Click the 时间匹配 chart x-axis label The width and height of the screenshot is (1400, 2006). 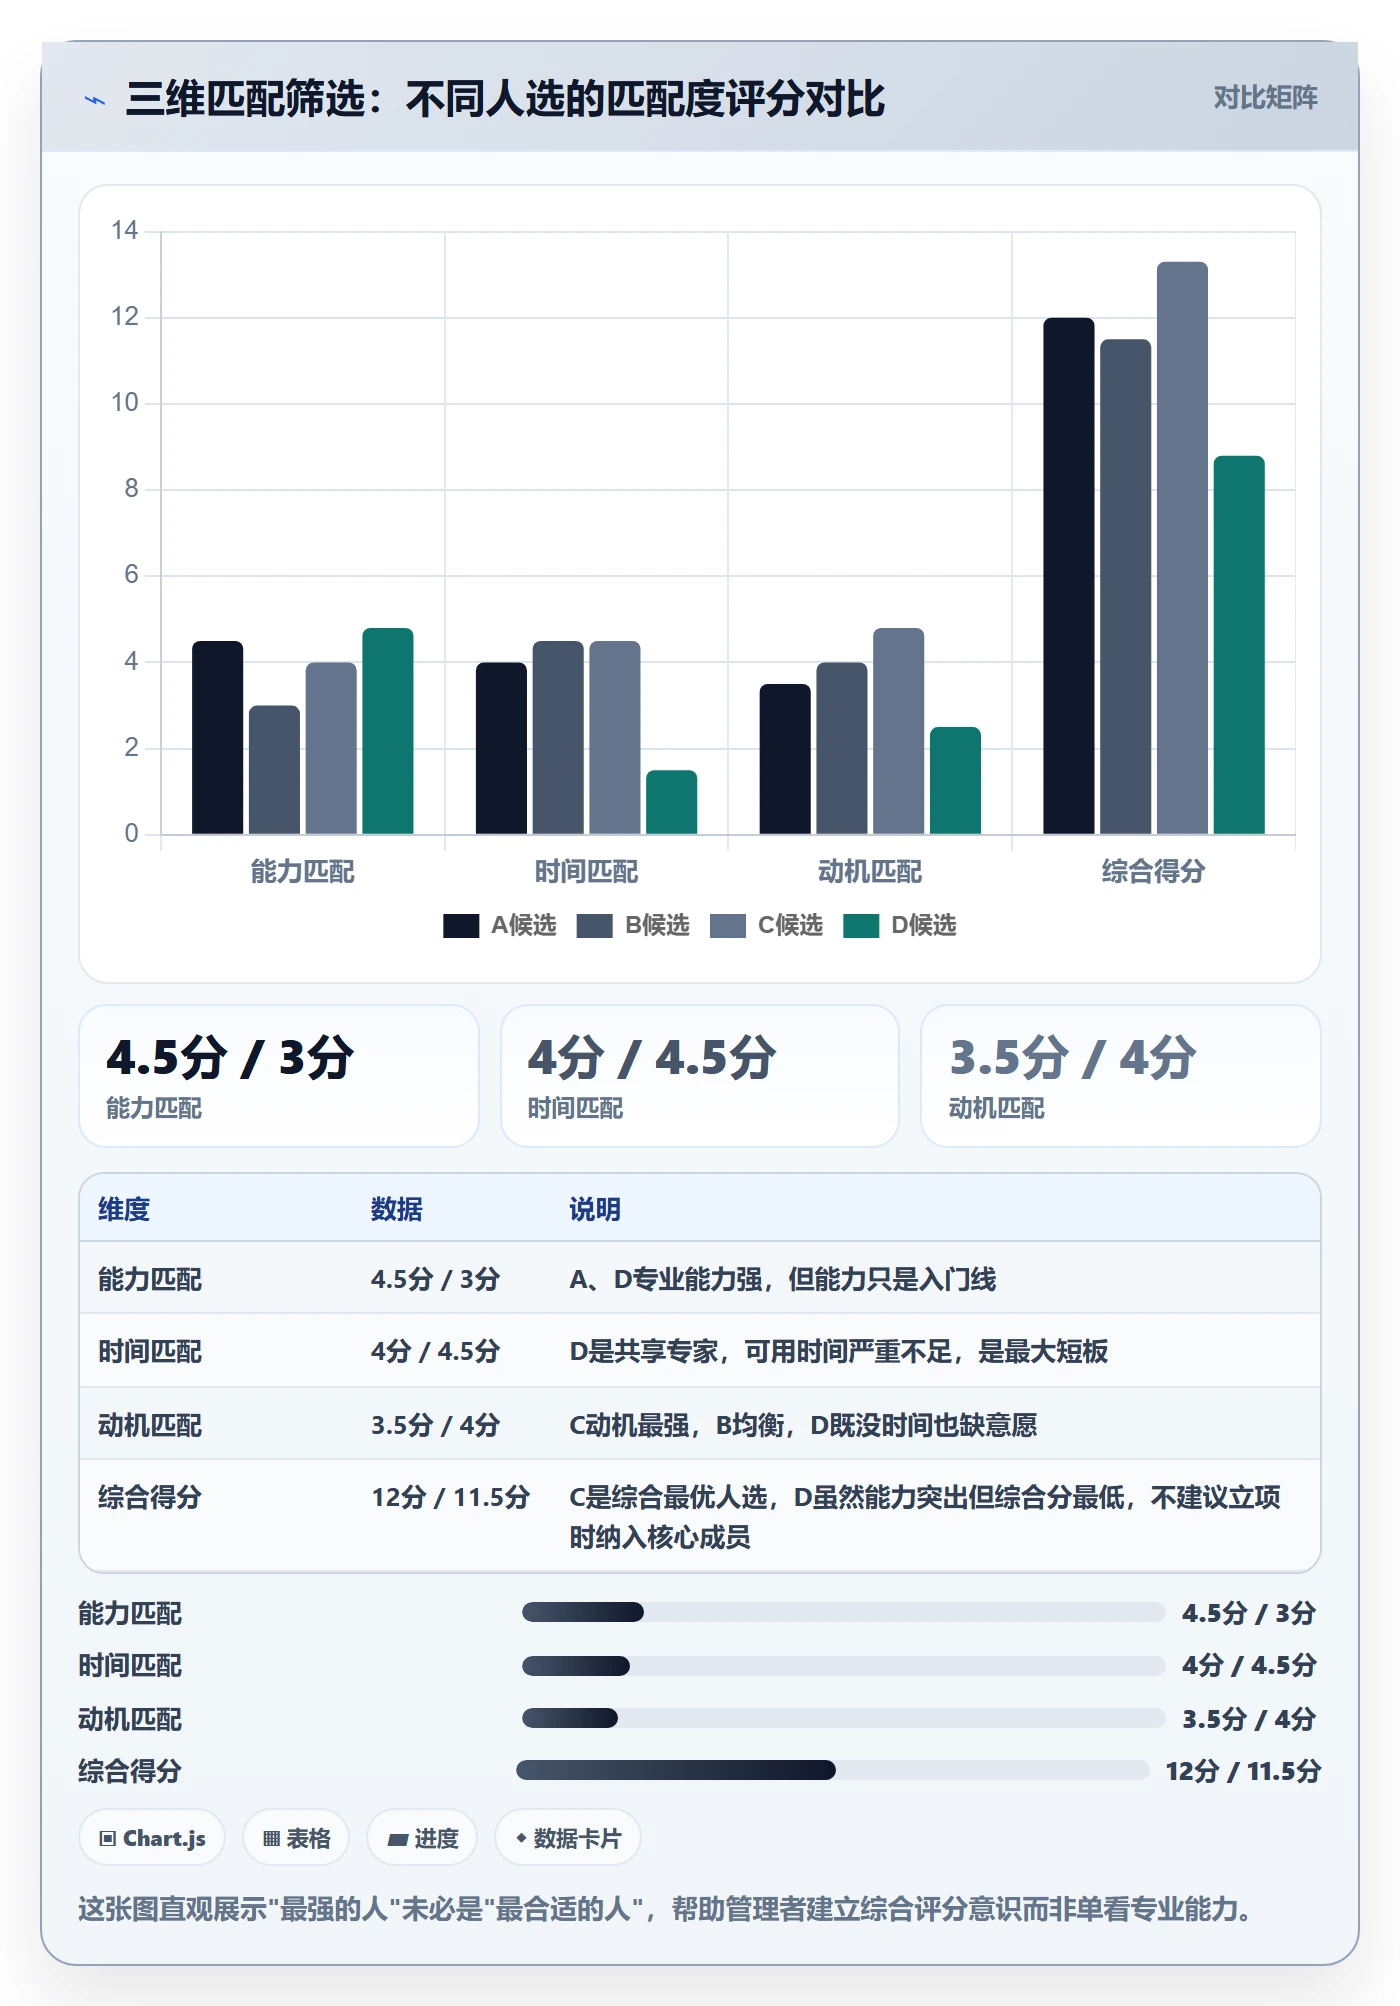(x=586, y=872)
